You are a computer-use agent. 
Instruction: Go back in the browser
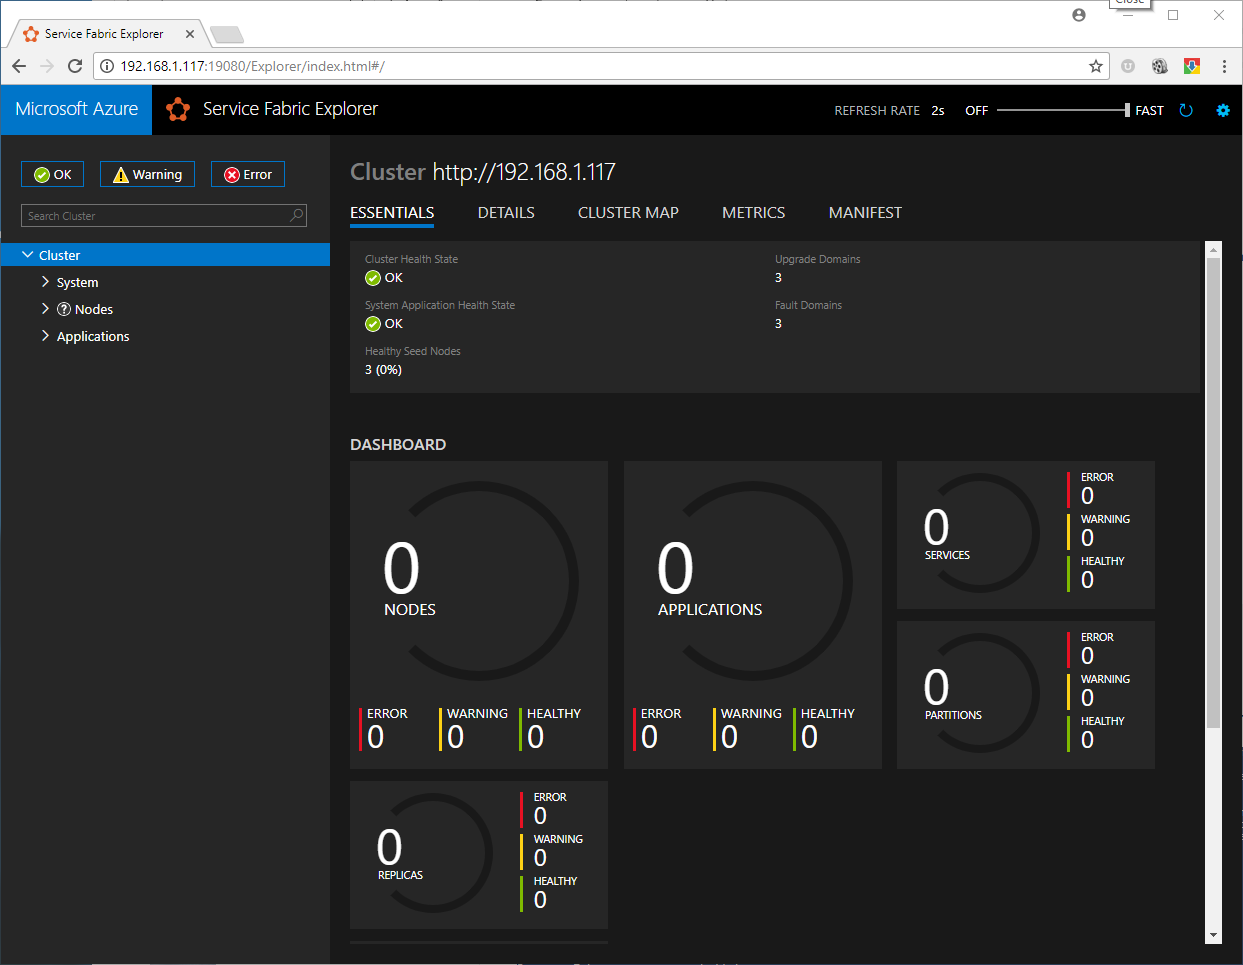pyautogui.click(x=19, y=66)
